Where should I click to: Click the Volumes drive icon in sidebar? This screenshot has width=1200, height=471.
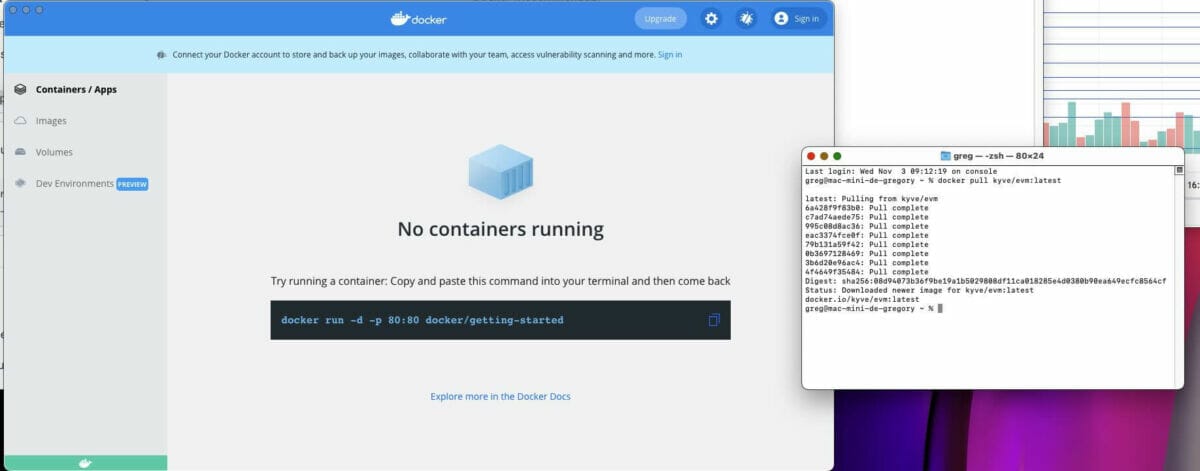[20, 152]
